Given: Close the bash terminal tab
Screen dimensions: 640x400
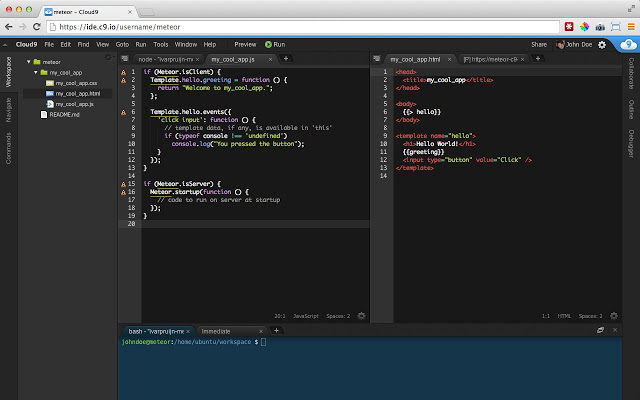Looking at the screenshot, I should tap(188, 331).
